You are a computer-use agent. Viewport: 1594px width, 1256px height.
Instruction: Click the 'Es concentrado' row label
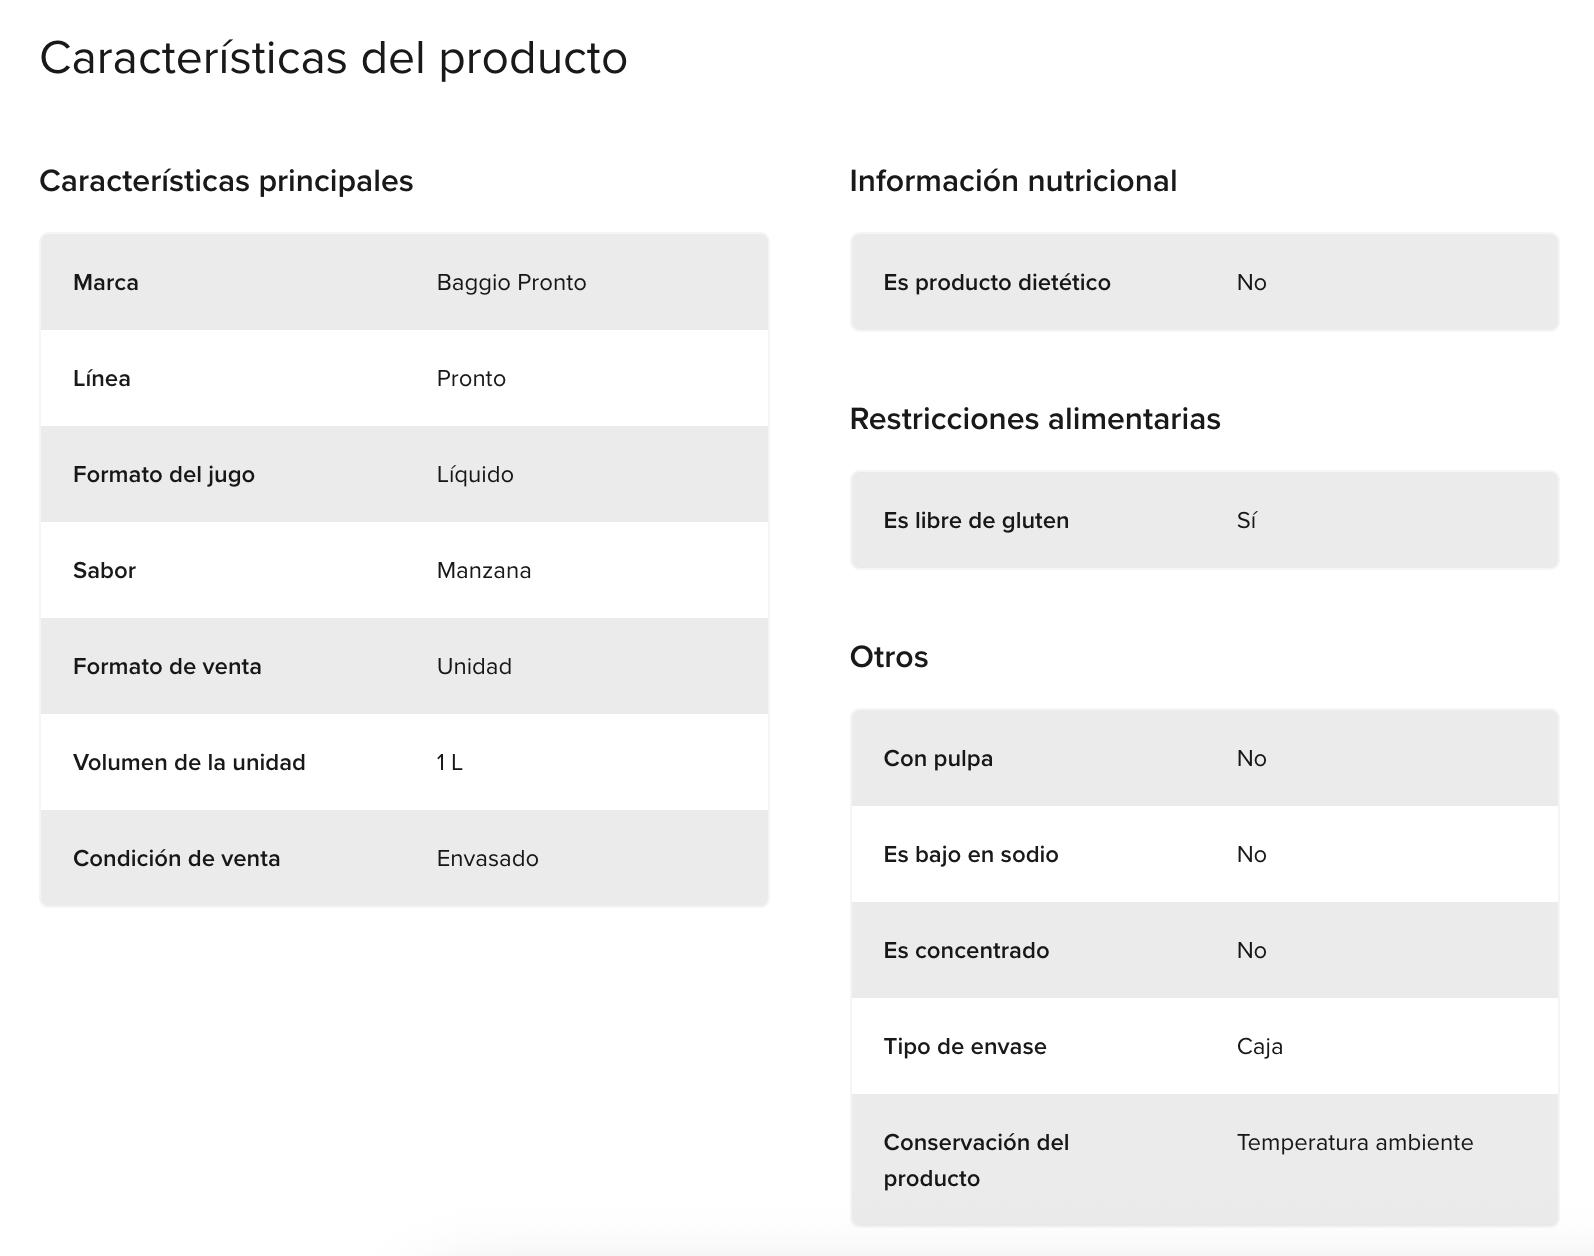click(x=966, y=951)
